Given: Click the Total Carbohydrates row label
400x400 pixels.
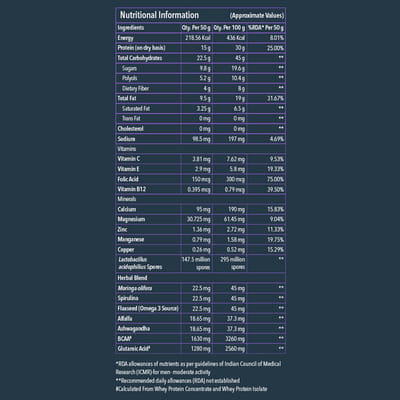Looking at the screenshot, I should coord(140,58).
